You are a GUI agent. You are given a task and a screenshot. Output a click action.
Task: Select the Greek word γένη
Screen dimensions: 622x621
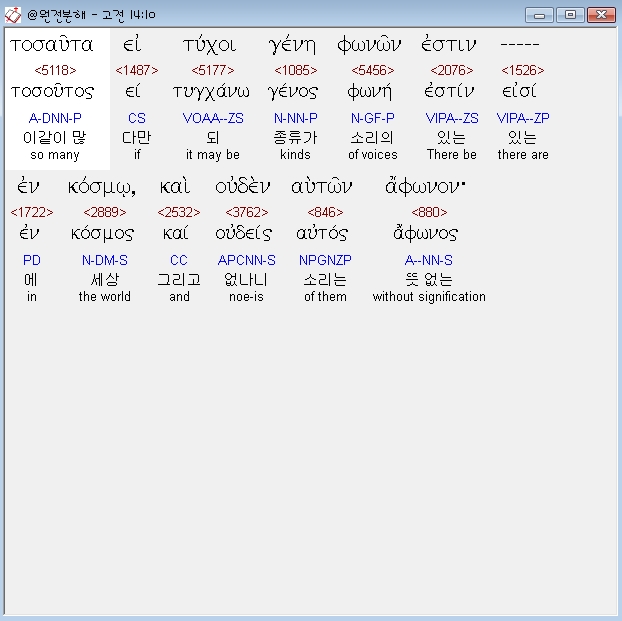[x=292, y=46]
